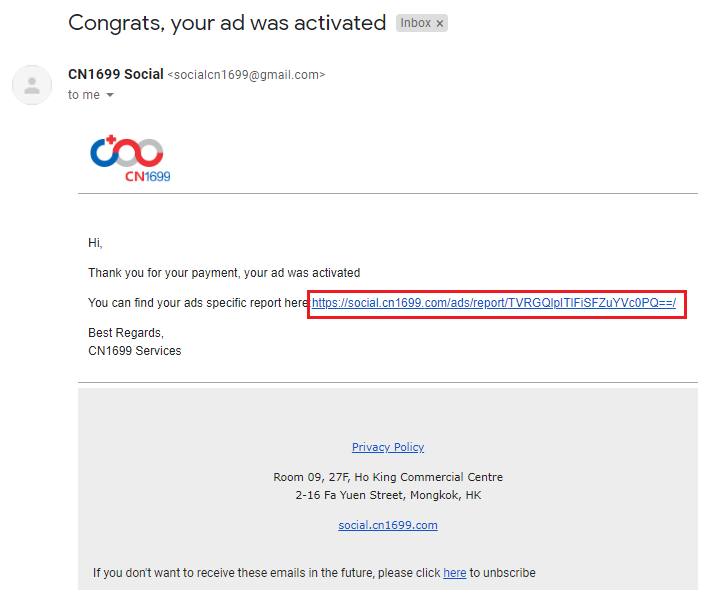718x613 pixels.
Task: Click the CN1699 logo image
Action: pos(131,160)
